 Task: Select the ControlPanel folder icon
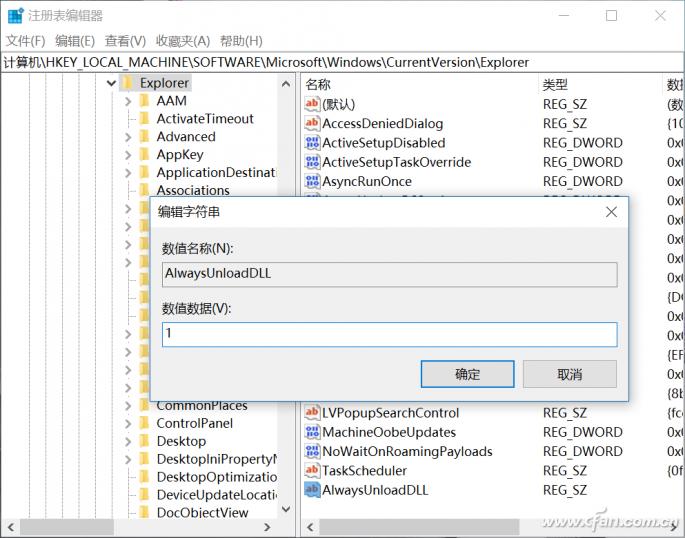(x=144, y=423)
